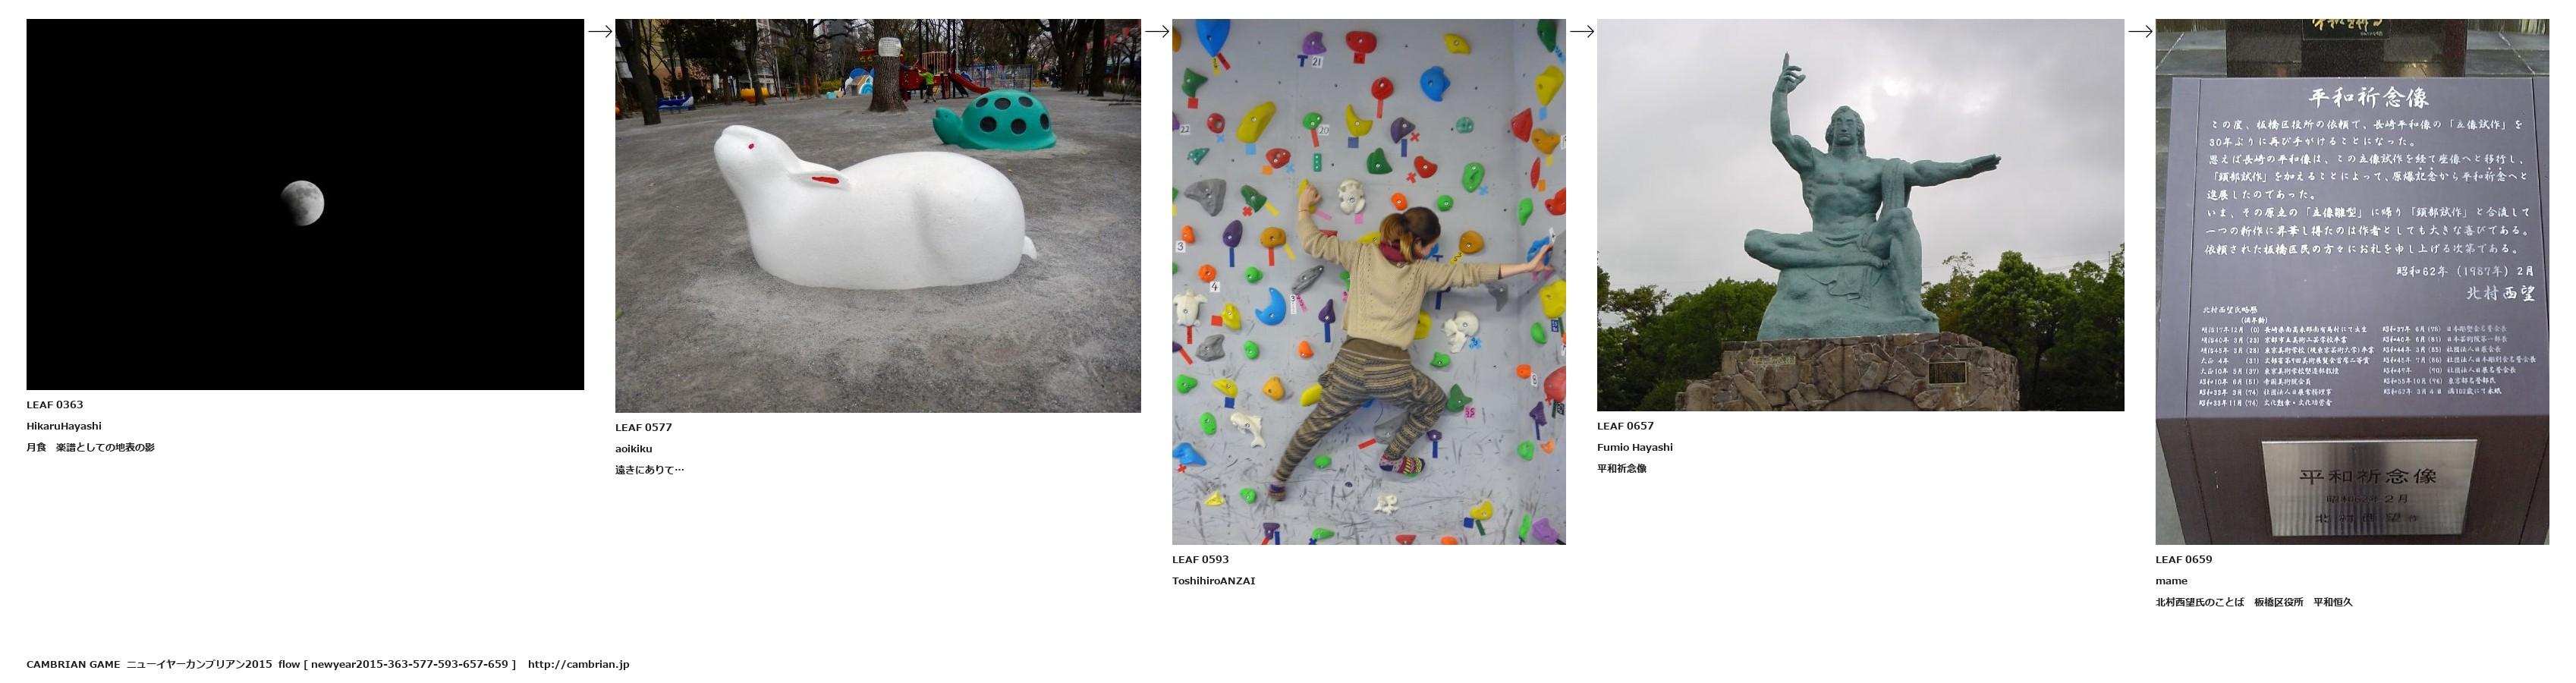Open the http://cambrian.jp footer link
Screen dimensions: 2576x683
[x=578, y=664]
